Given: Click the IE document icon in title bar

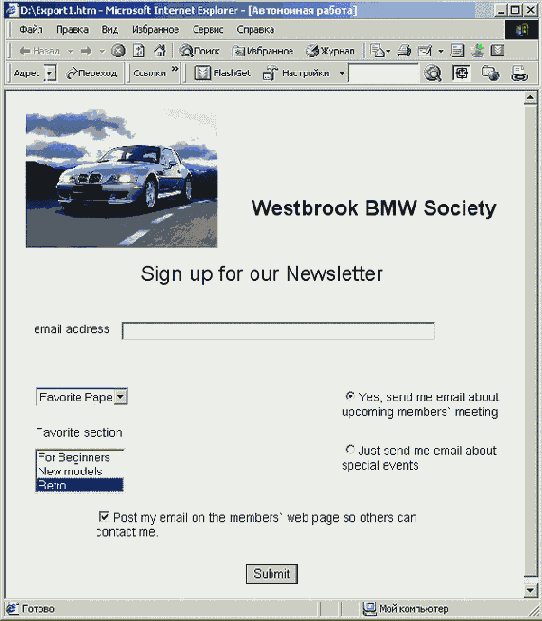Looking at the screenshot, I should [x=12, y=10].
